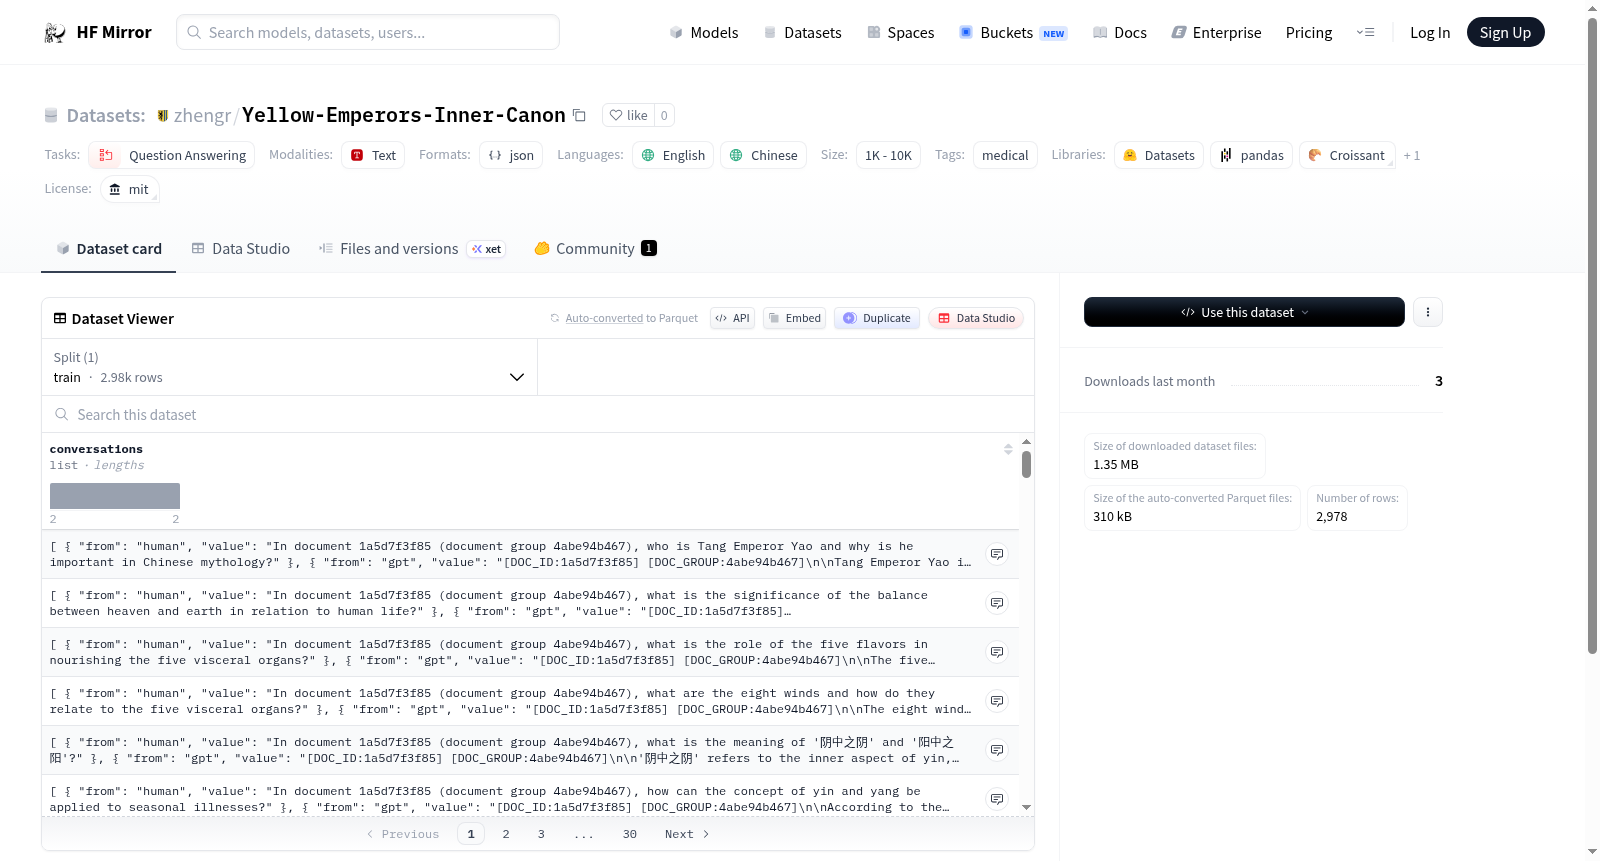Open comment icon for the heaven and earth row
The width and height of the screenshot is (1600, 861).
pyautogui.click(x=996, y=603)
